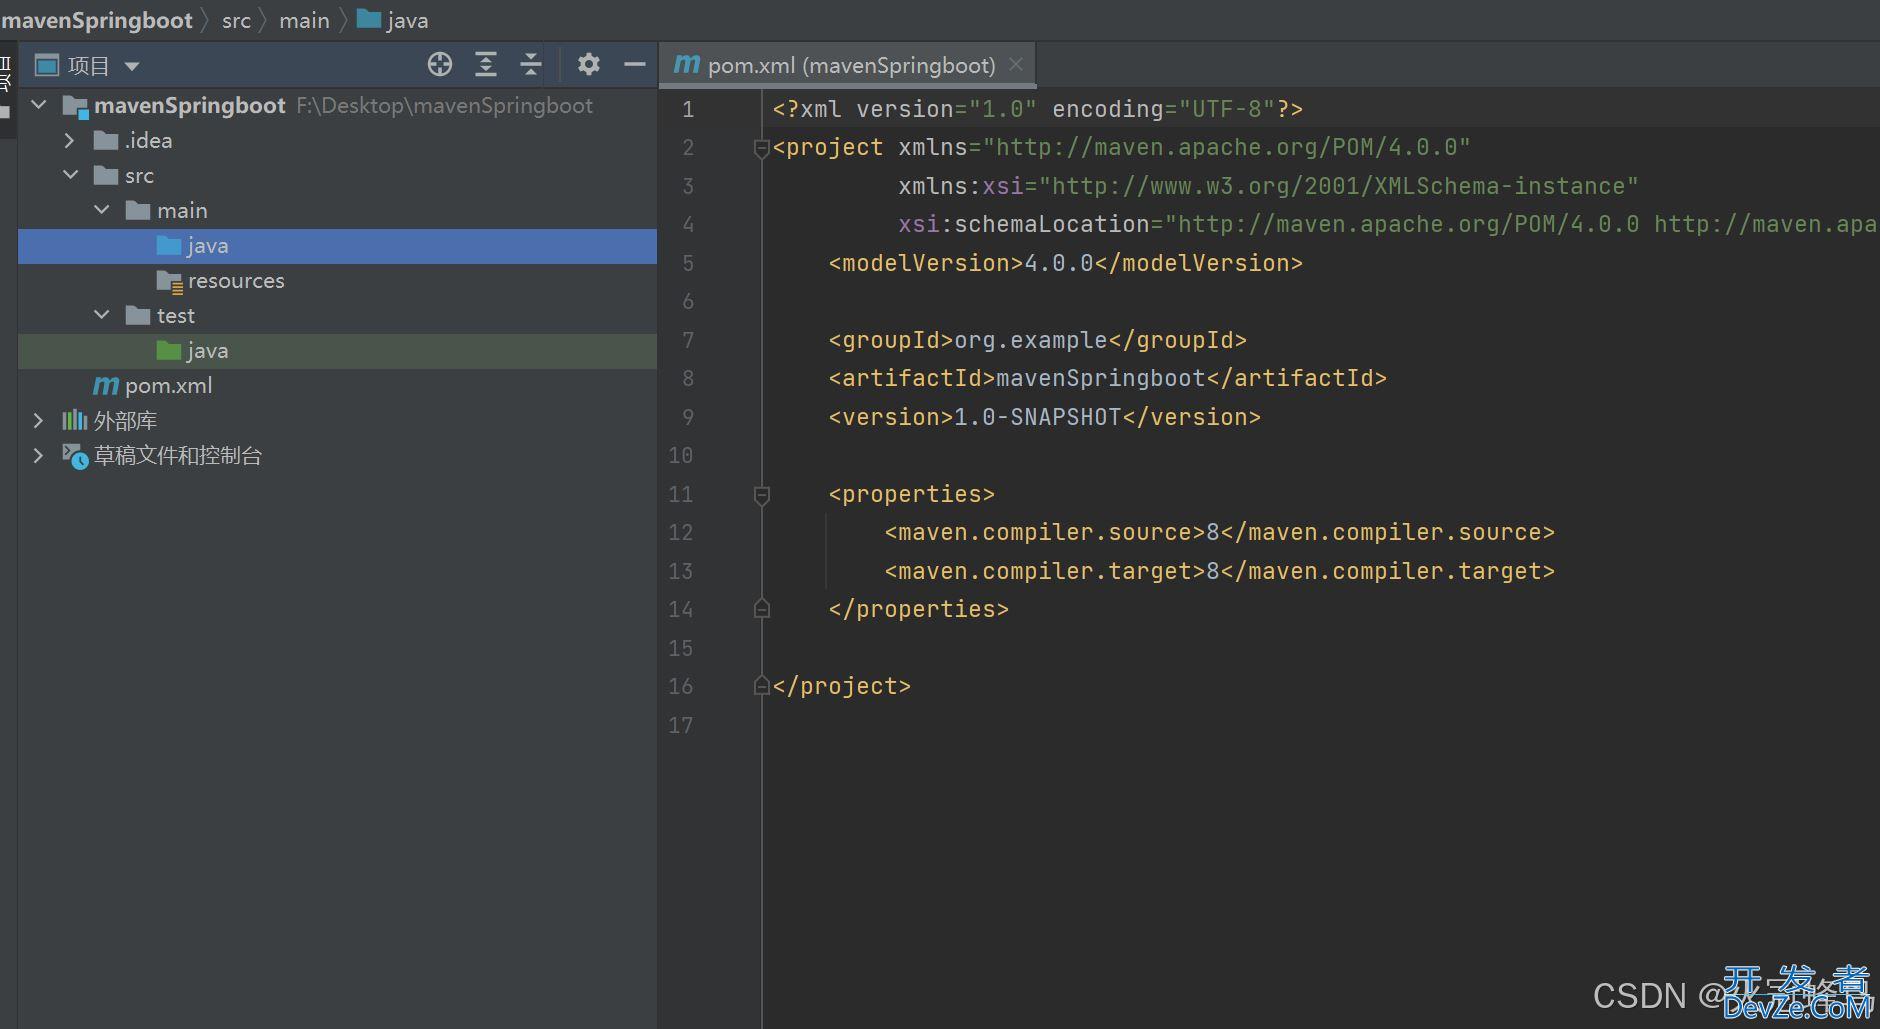
Task: Click the maven.compiler.target line
Action: pos(1219,571)
